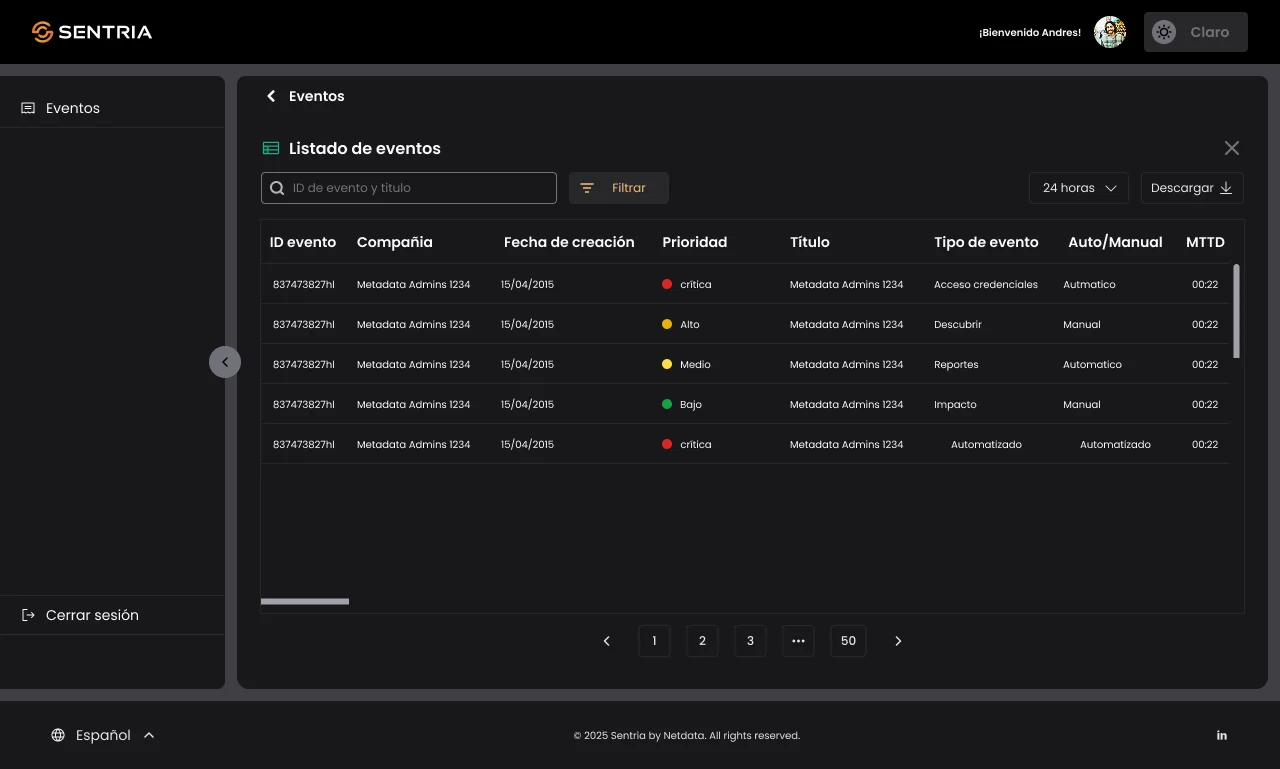
Task: Click the globe language icon
Action: (x=58, y=735)
